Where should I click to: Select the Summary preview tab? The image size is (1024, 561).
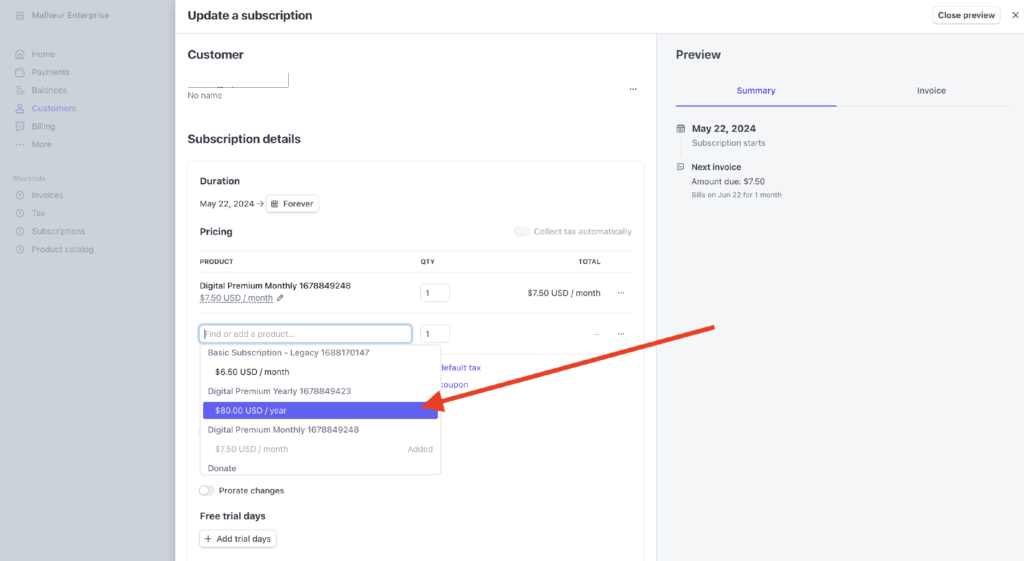[x=756, y=90]
